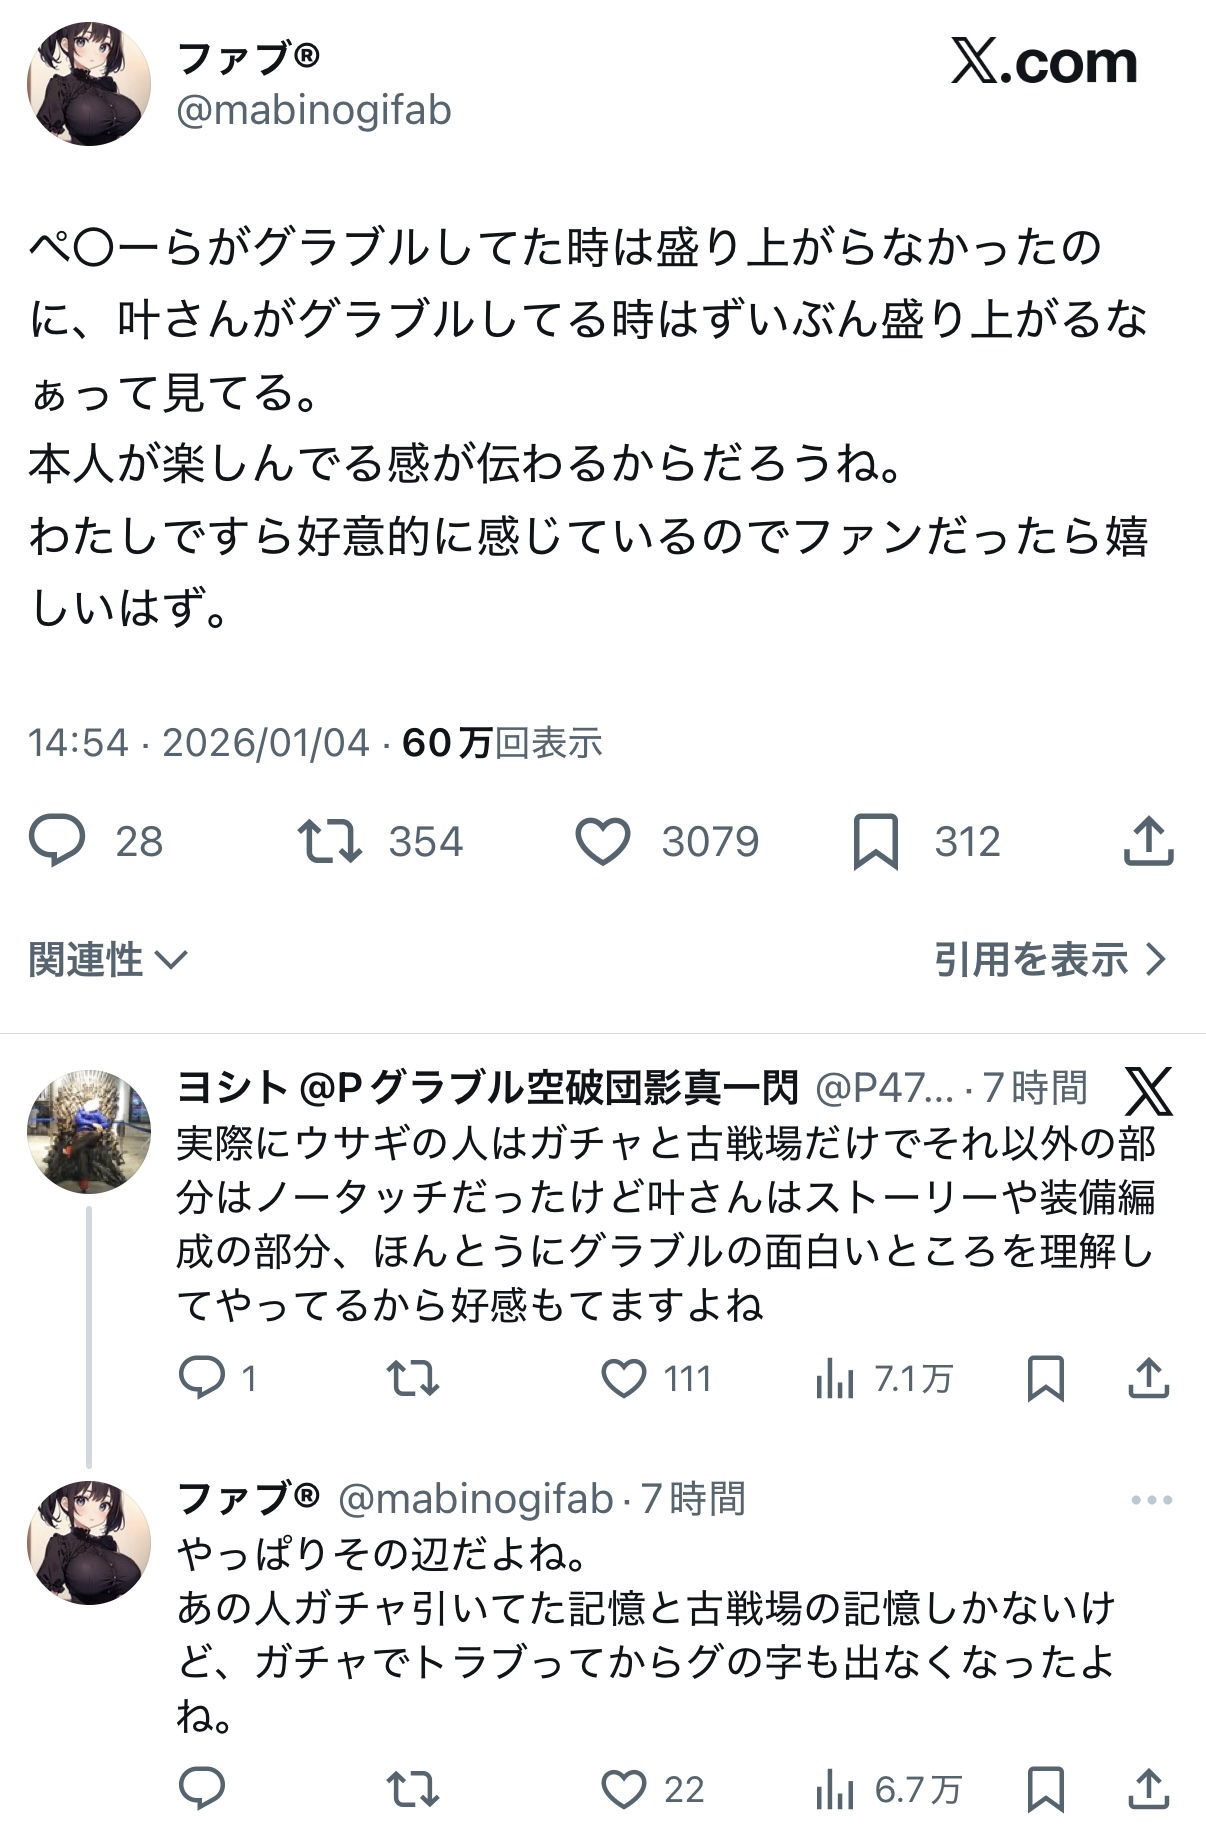1206x1825 pixels.
Task: Share ファブ's bottom reply
Action: point(1148,1789)
